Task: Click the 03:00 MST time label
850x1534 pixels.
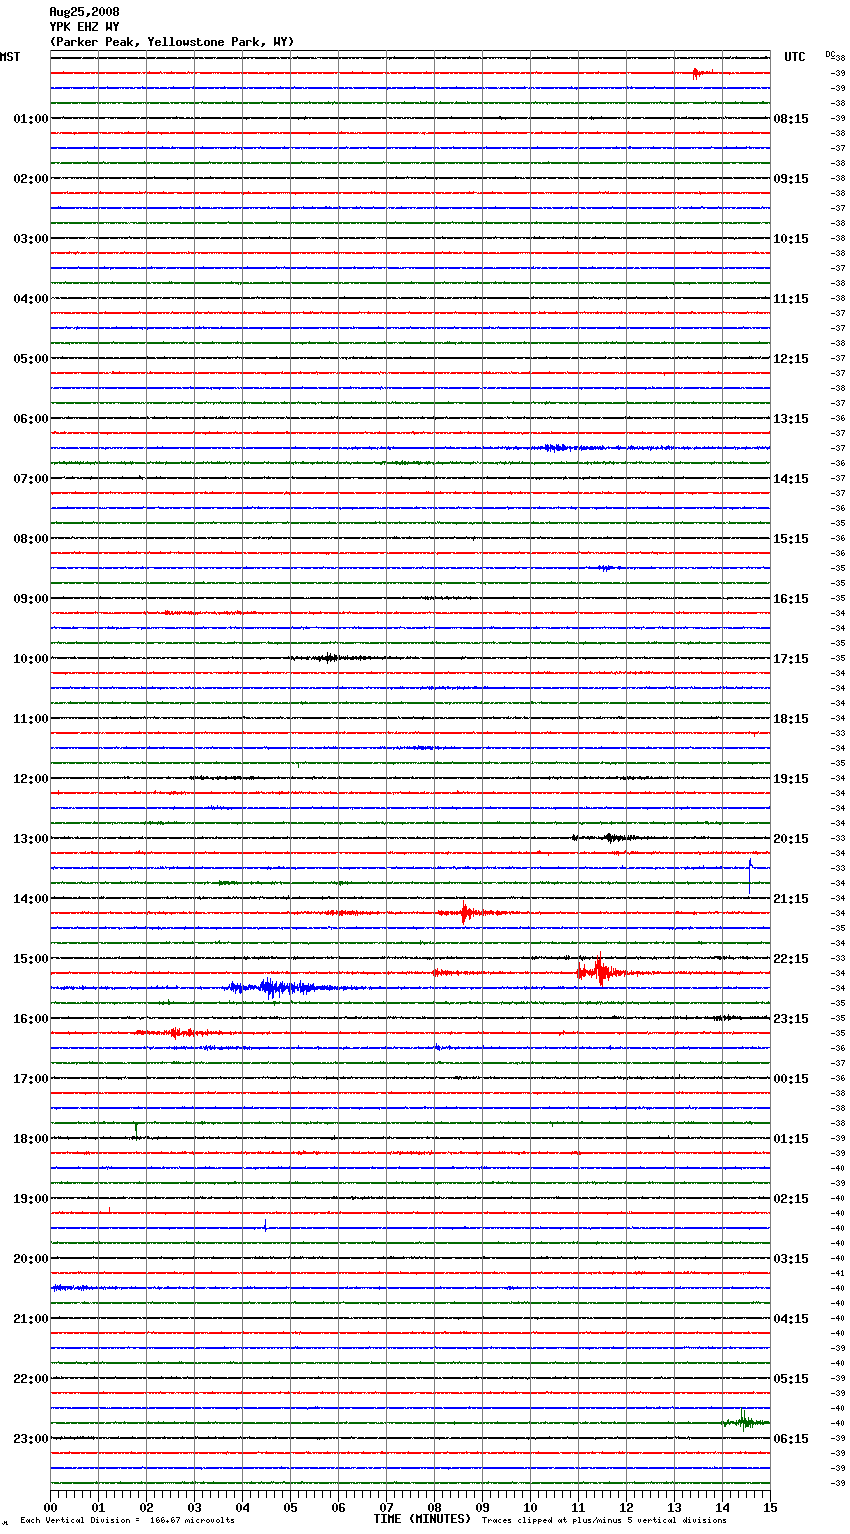Action: [31, 239]
